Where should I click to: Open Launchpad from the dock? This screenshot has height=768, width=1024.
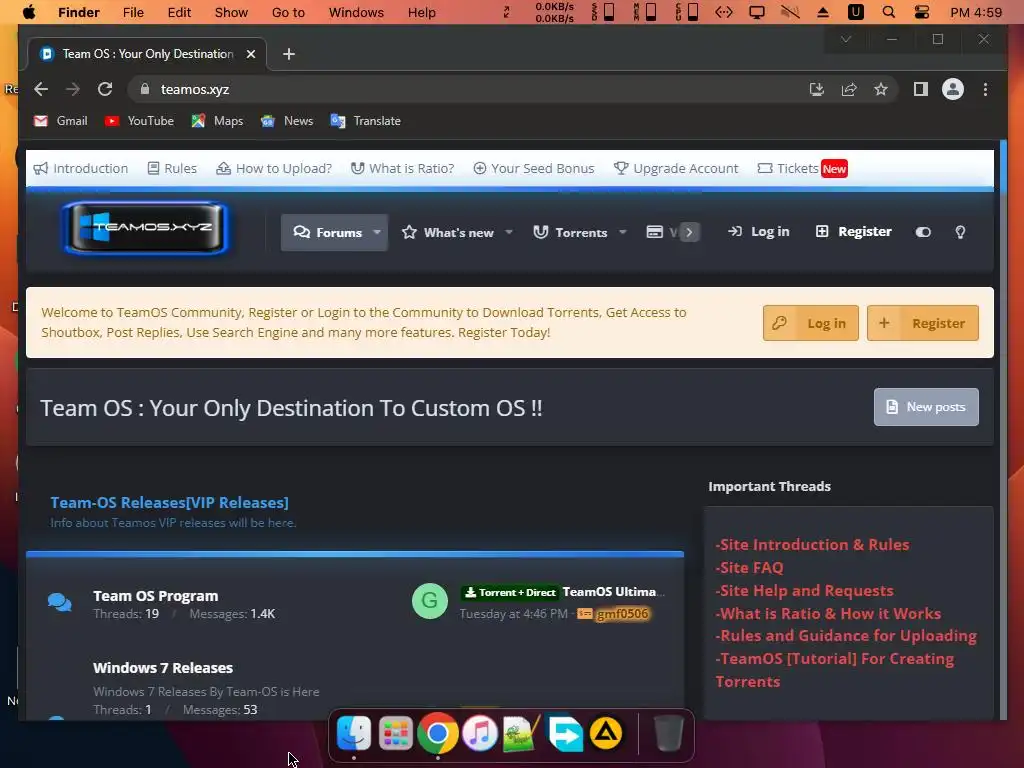click(396, 733)
